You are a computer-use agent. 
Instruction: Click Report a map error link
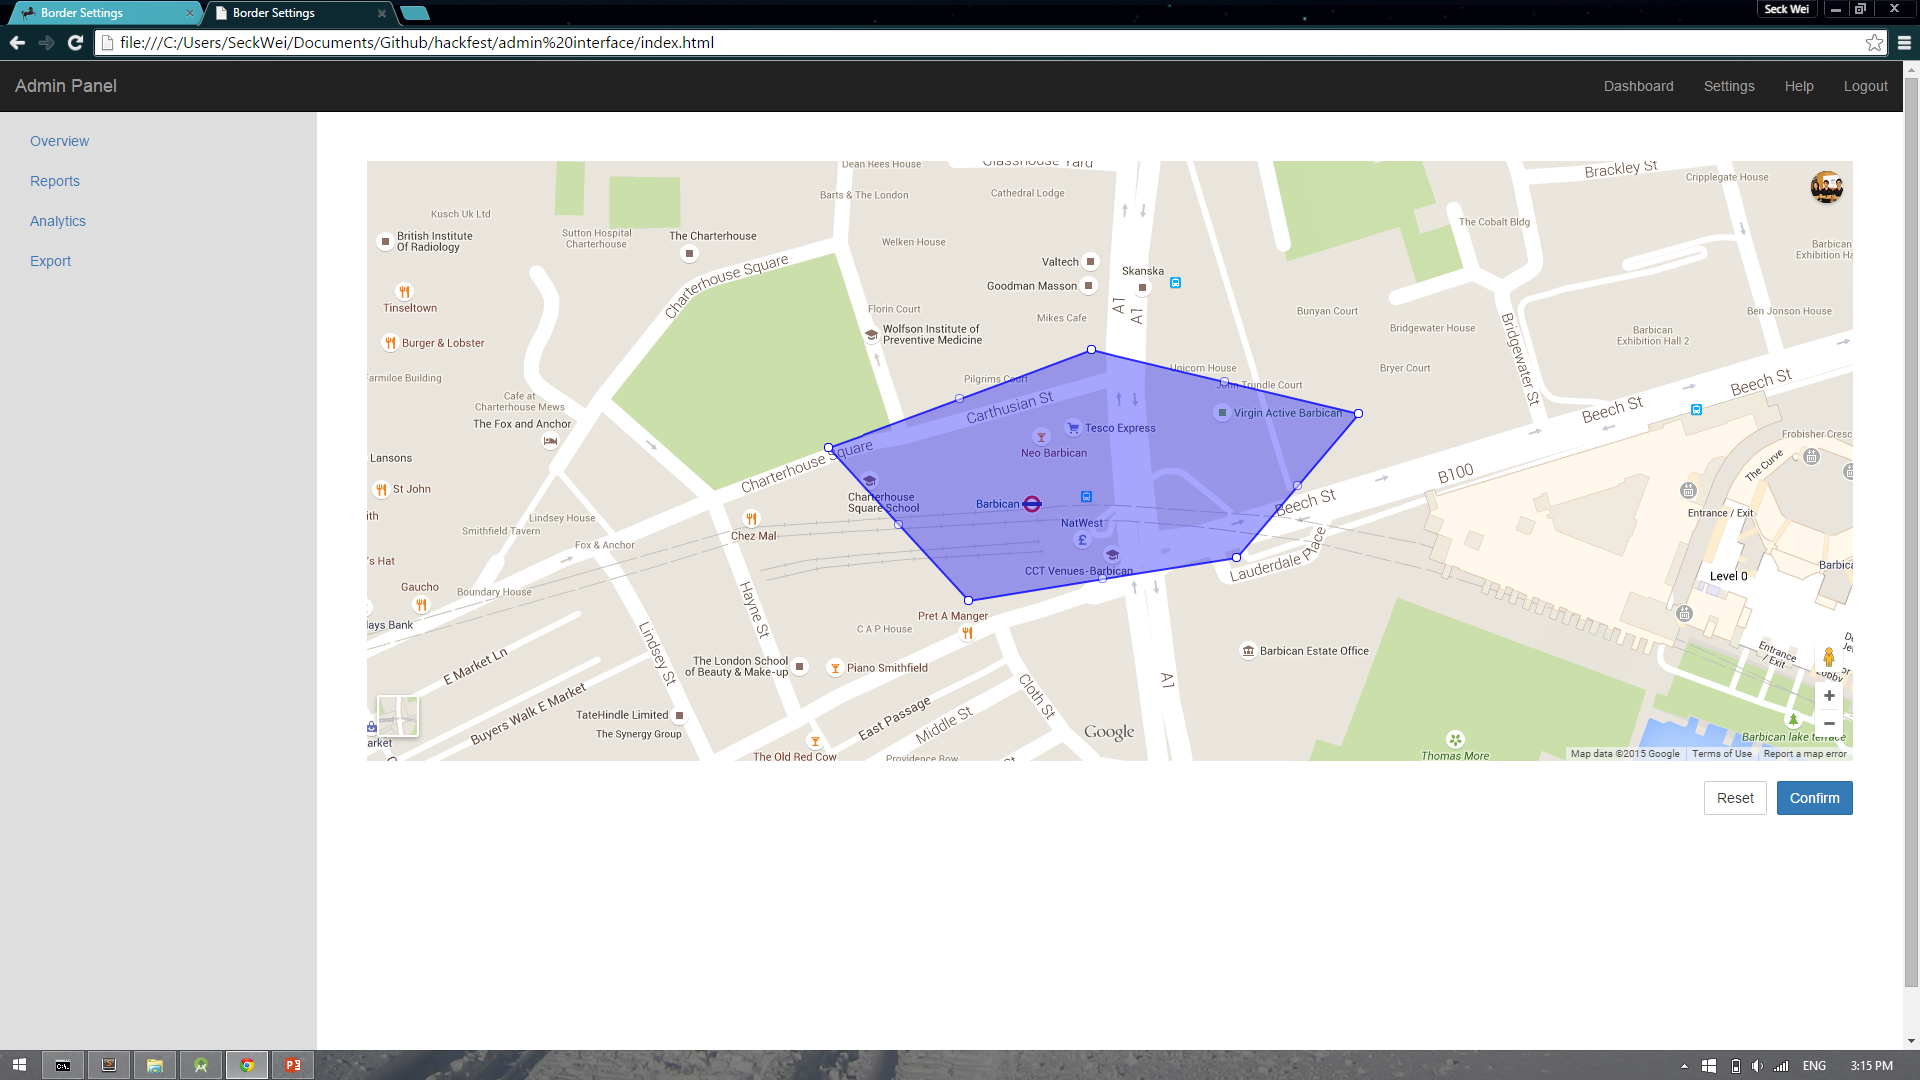click(x=1805, y=754)
